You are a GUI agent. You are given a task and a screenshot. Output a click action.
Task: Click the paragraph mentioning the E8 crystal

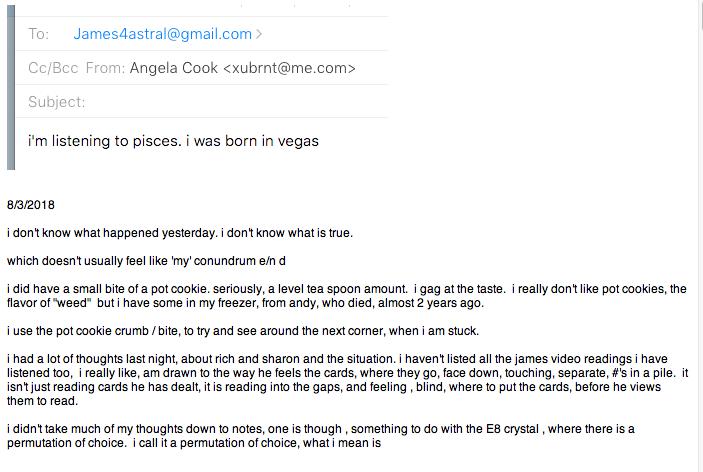click(321, 436)
